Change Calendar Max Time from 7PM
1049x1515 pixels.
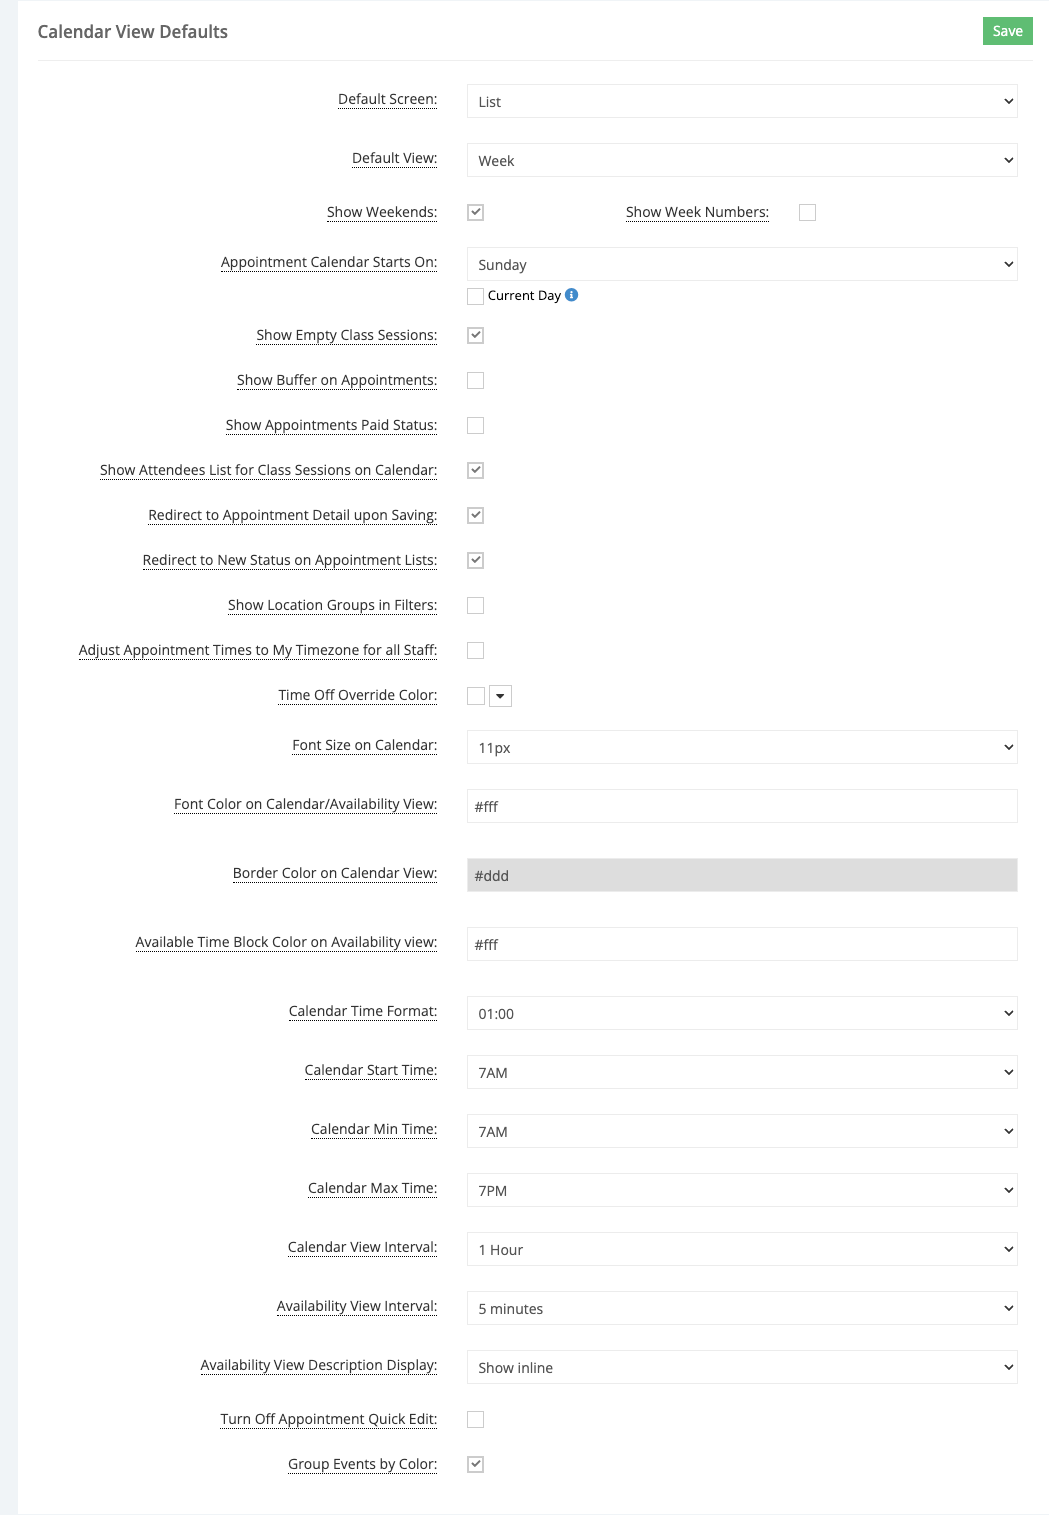pos(740,1190)
